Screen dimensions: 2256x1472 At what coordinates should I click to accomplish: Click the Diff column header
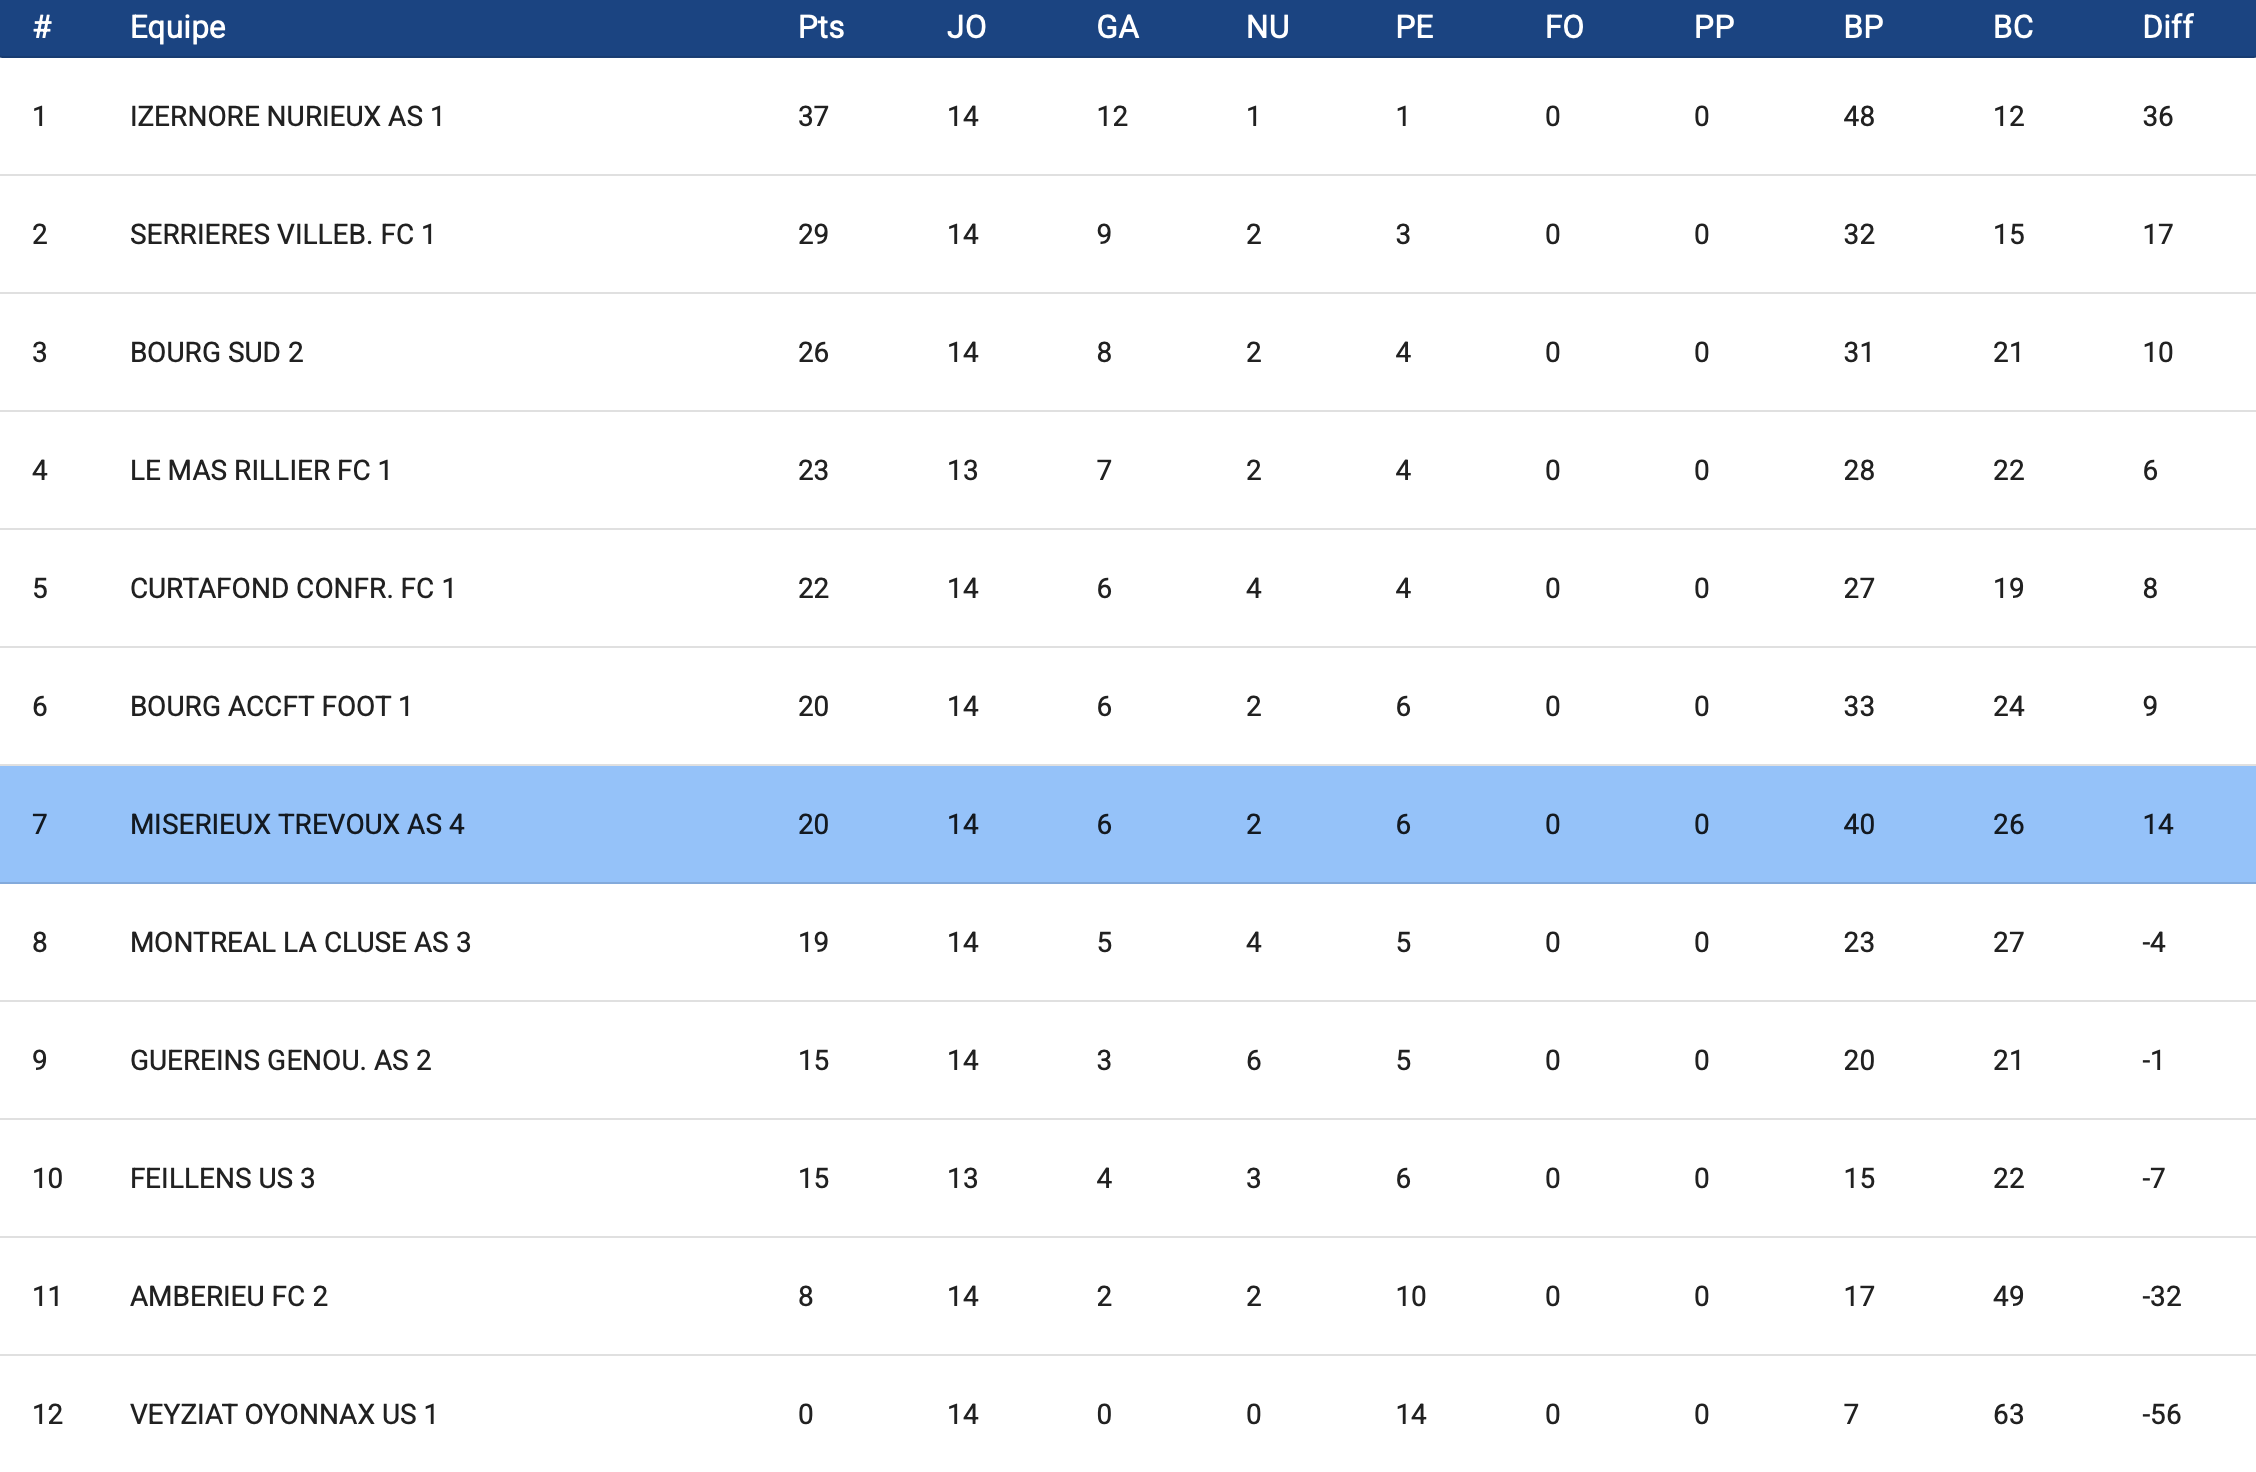[x=2167, y=27]
